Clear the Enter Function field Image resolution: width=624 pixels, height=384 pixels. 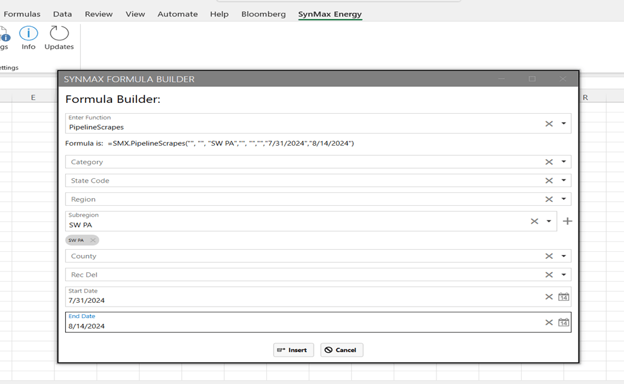click(549, 124)
